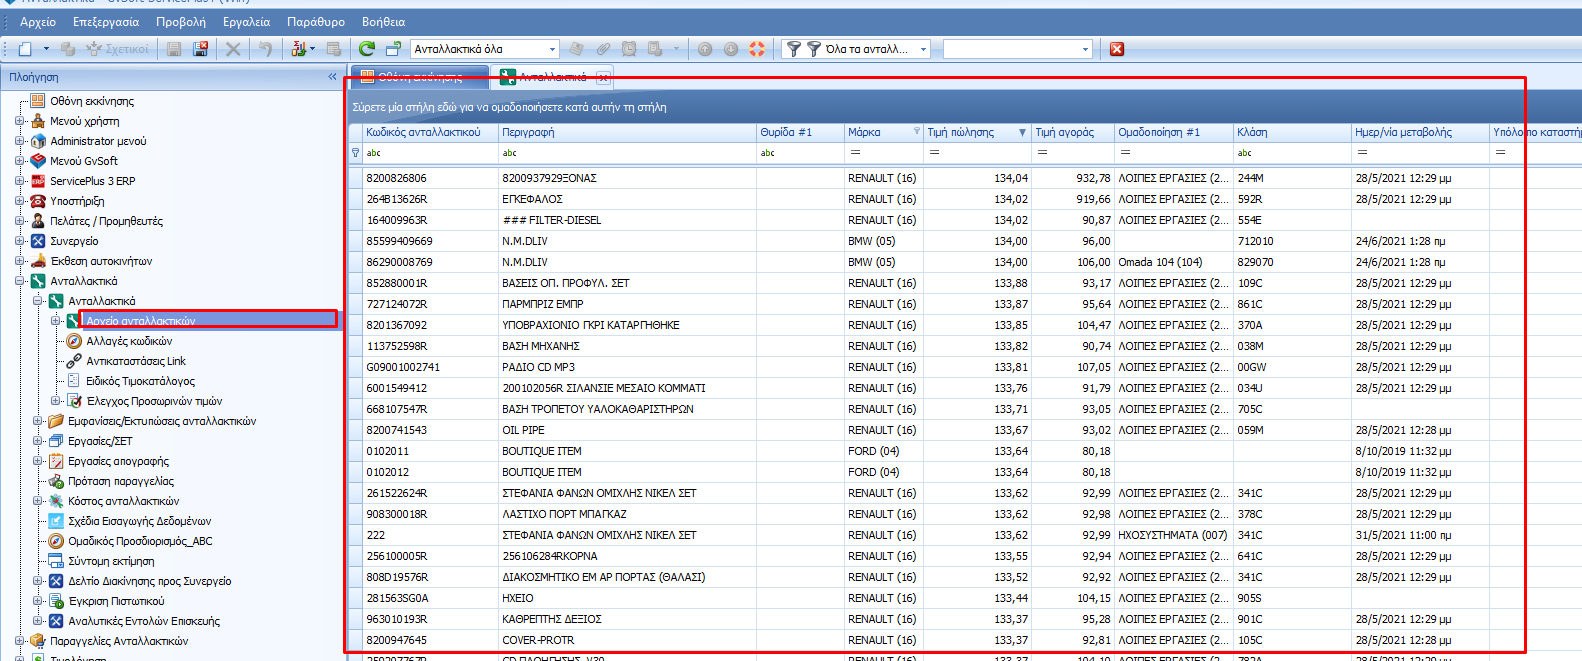Sort by Περιγραφή column header
Screen dimensions: 1582x661
point(627,132)
